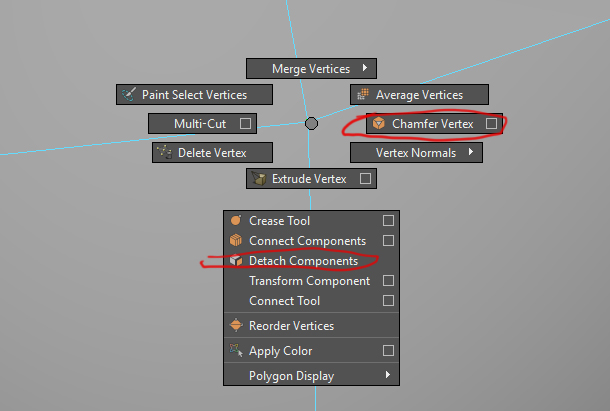The image size is (610, 411).
Task: Expand the Polygon Display submenu arrow
Action: [388, 376]
